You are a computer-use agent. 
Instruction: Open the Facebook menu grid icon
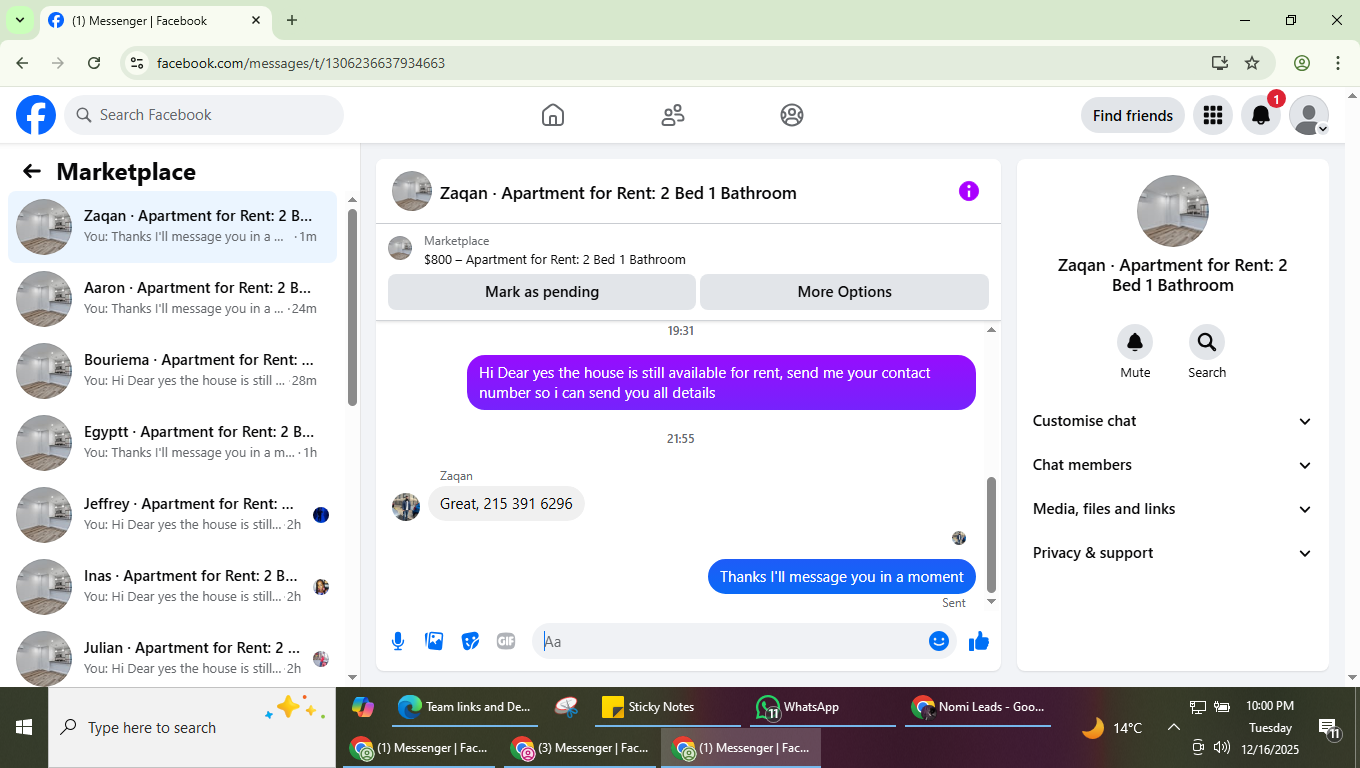1213,115
